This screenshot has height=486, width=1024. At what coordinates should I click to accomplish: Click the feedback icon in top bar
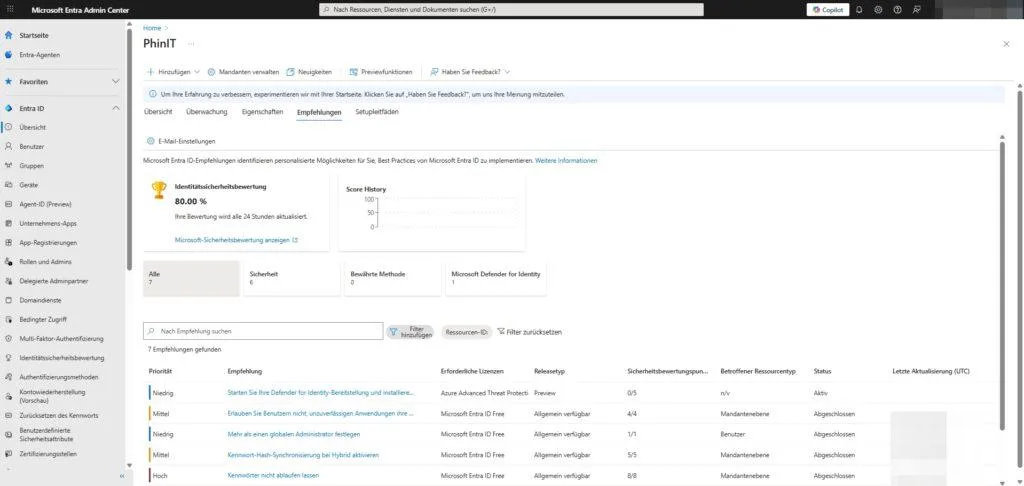point(916,9)
